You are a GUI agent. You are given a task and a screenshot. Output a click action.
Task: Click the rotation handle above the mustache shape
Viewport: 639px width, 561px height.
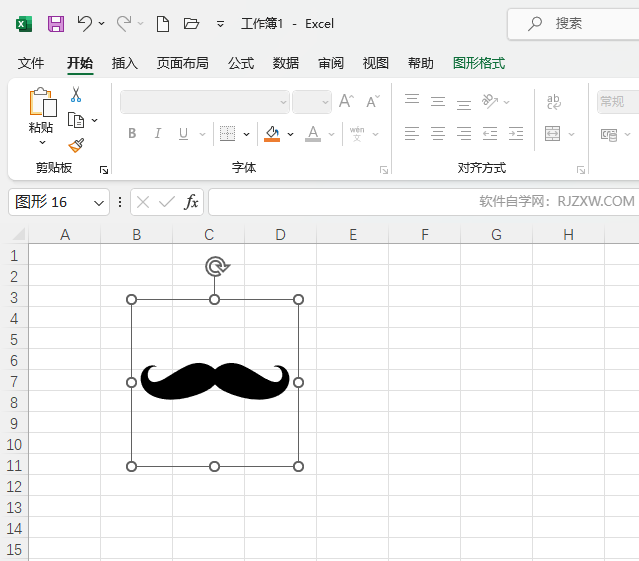[x=216, y=266]
